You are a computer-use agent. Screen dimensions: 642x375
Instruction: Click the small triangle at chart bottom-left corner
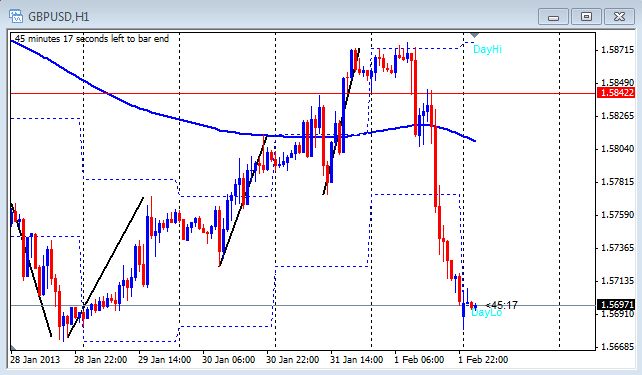pyautogui.click(x=13, y=348)
